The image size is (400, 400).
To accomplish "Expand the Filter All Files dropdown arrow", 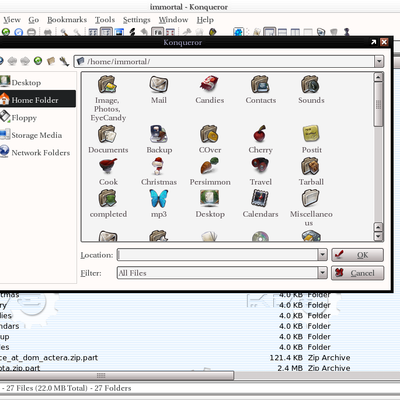I will 322,273.
